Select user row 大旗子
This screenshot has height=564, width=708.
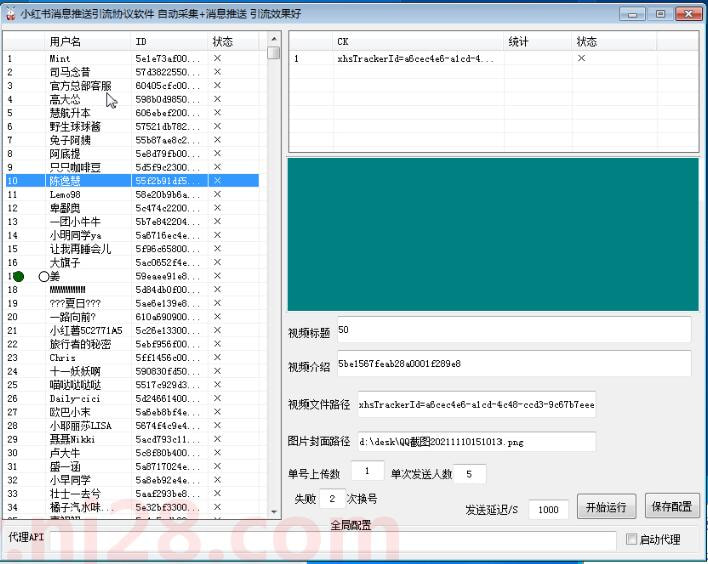[x=132, y=262]
